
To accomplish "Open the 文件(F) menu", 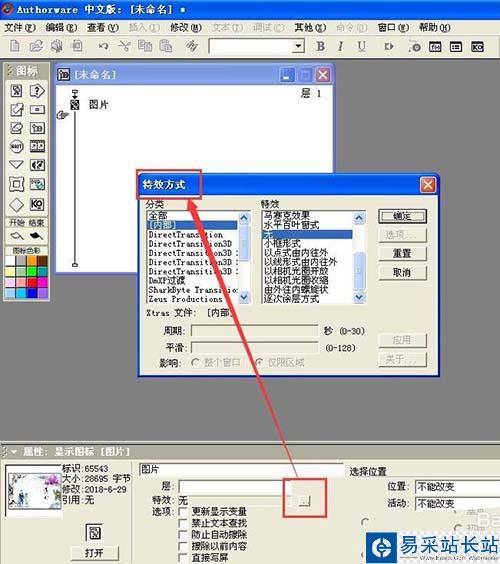I will pos(20,27).
